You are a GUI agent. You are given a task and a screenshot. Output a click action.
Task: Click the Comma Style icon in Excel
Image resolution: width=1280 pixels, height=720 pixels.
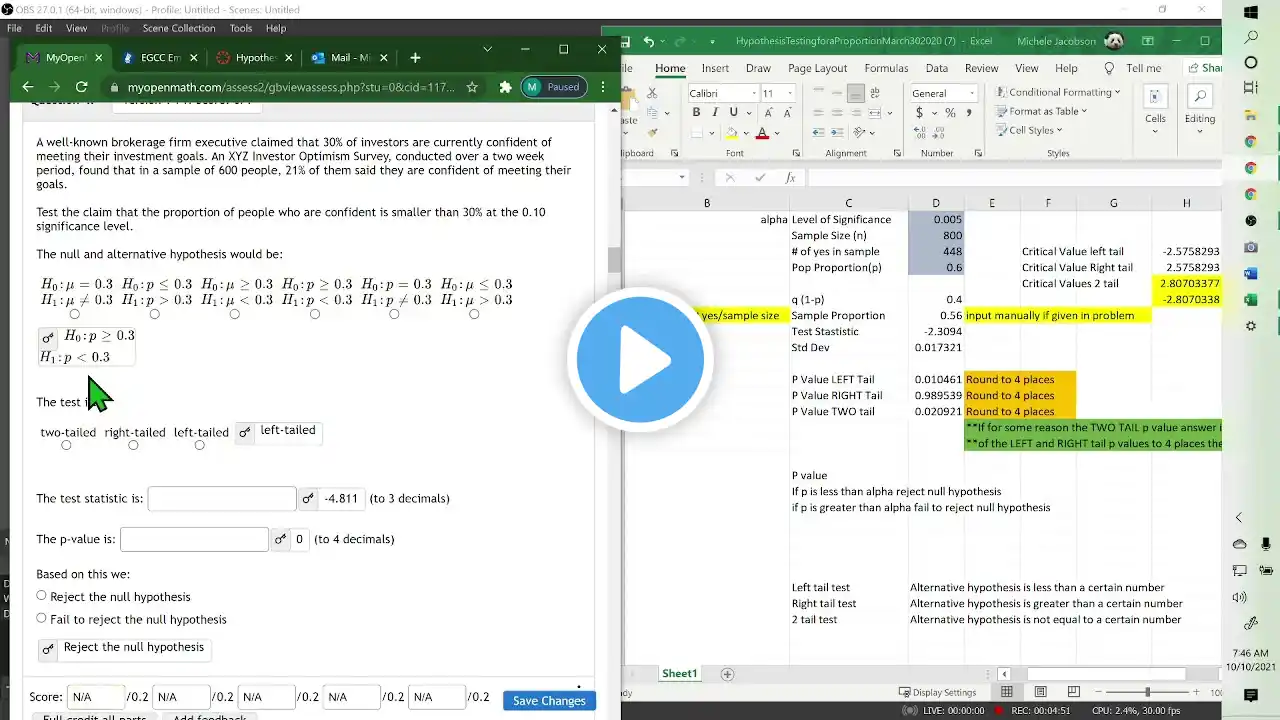tap(969, 113)
